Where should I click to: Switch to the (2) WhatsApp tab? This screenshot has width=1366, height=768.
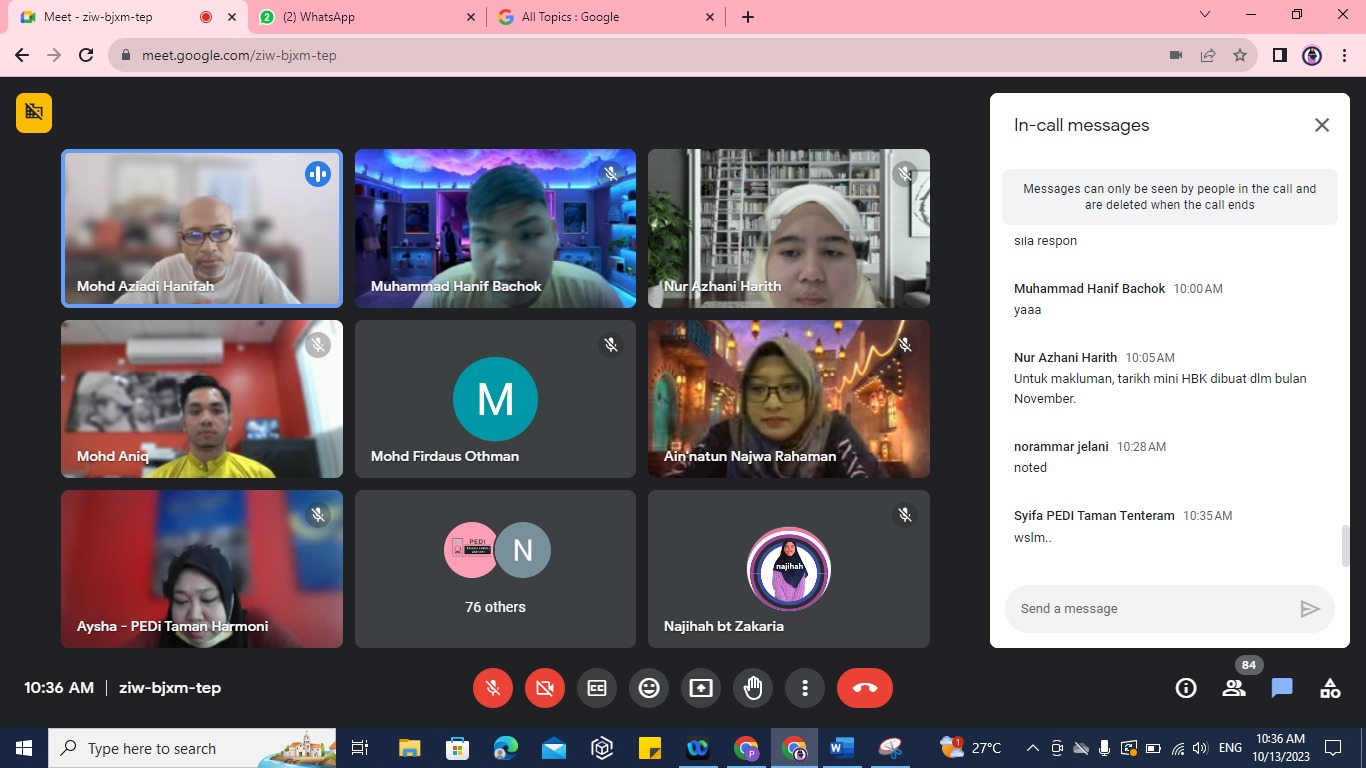[x=368, y=17]
